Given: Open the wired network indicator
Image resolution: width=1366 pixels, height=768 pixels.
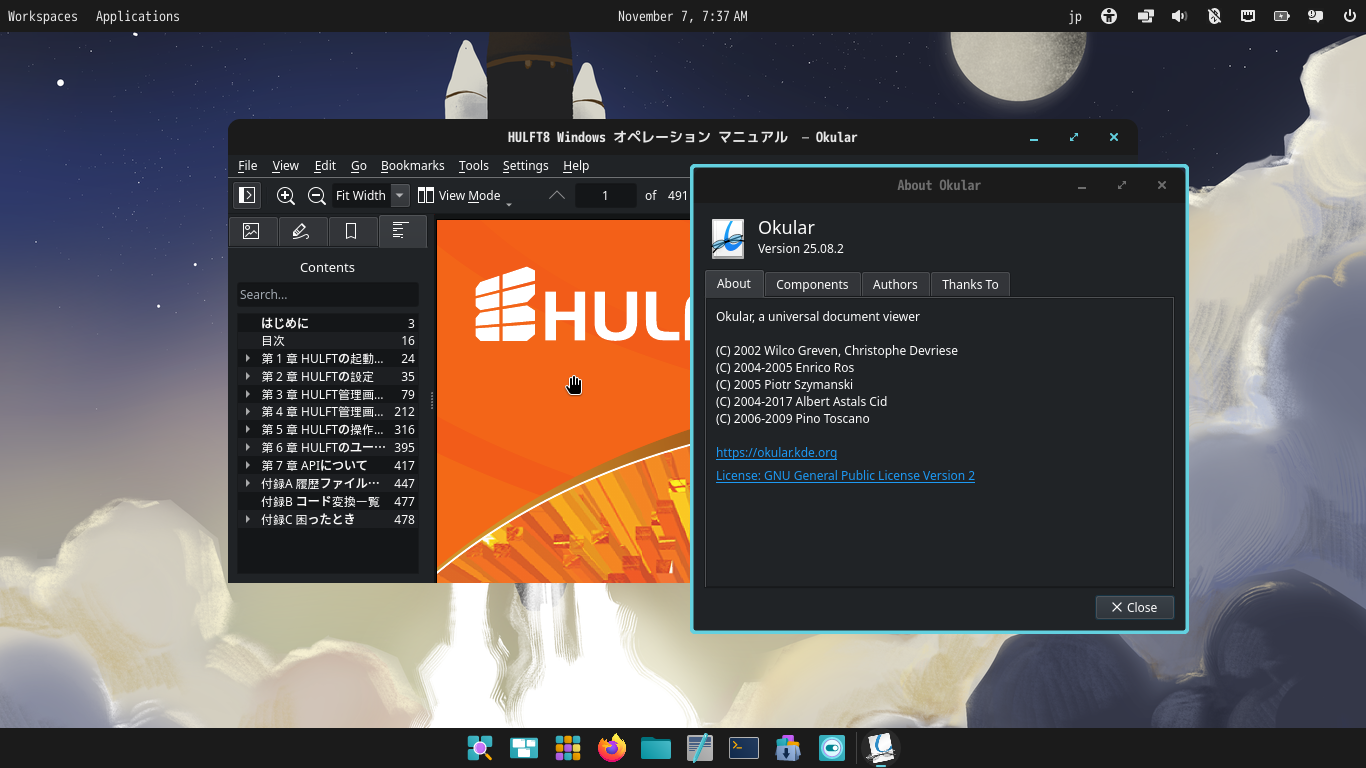Looking at the screenshot, I should (1248, 16).
